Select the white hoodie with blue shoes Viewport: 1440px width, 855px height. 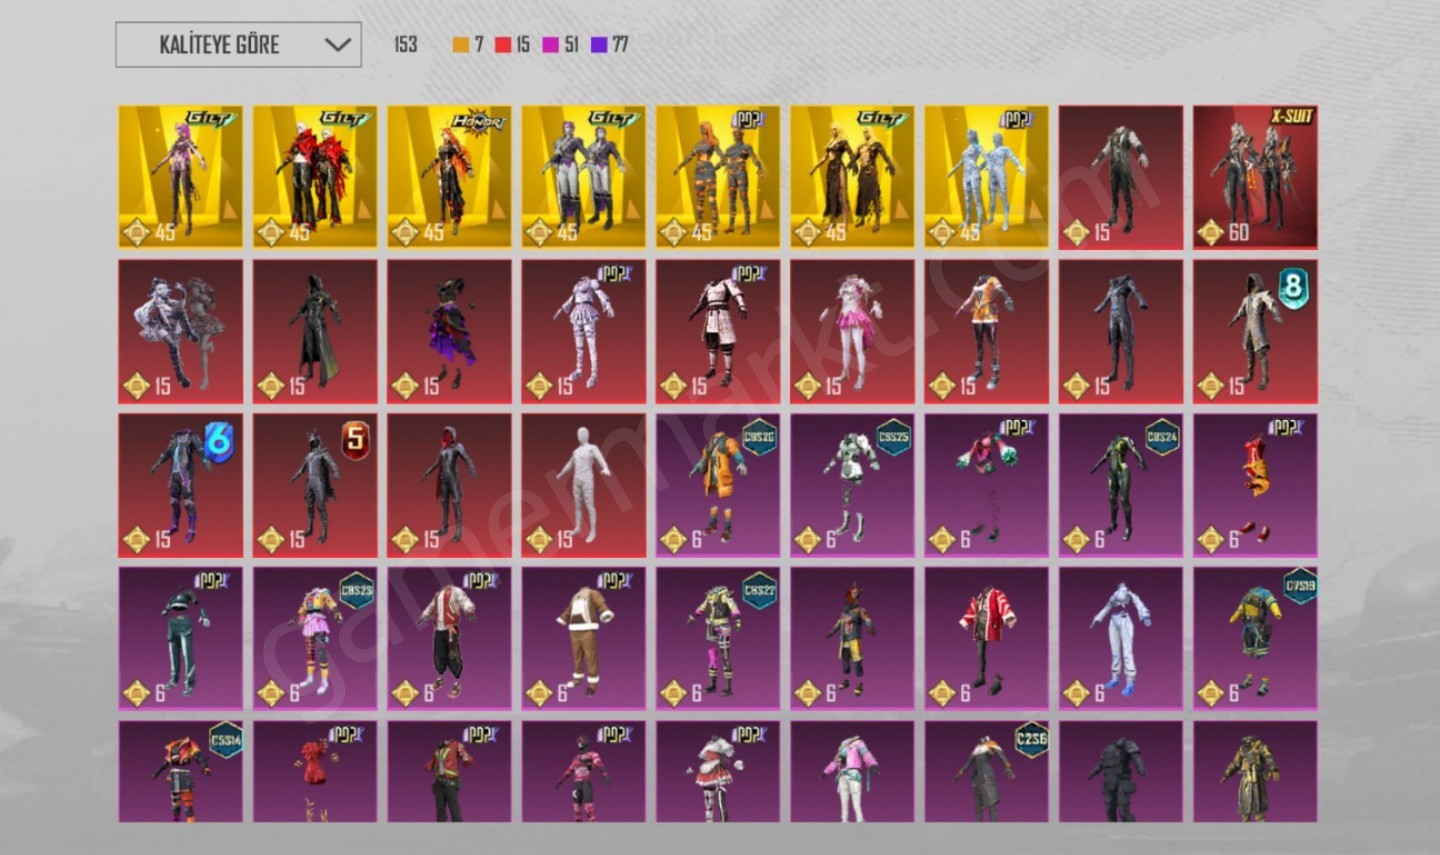click(x=1121, y=639)
